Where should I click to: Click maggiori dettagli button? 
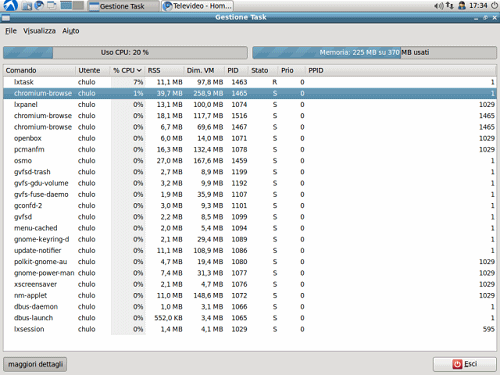35,364
